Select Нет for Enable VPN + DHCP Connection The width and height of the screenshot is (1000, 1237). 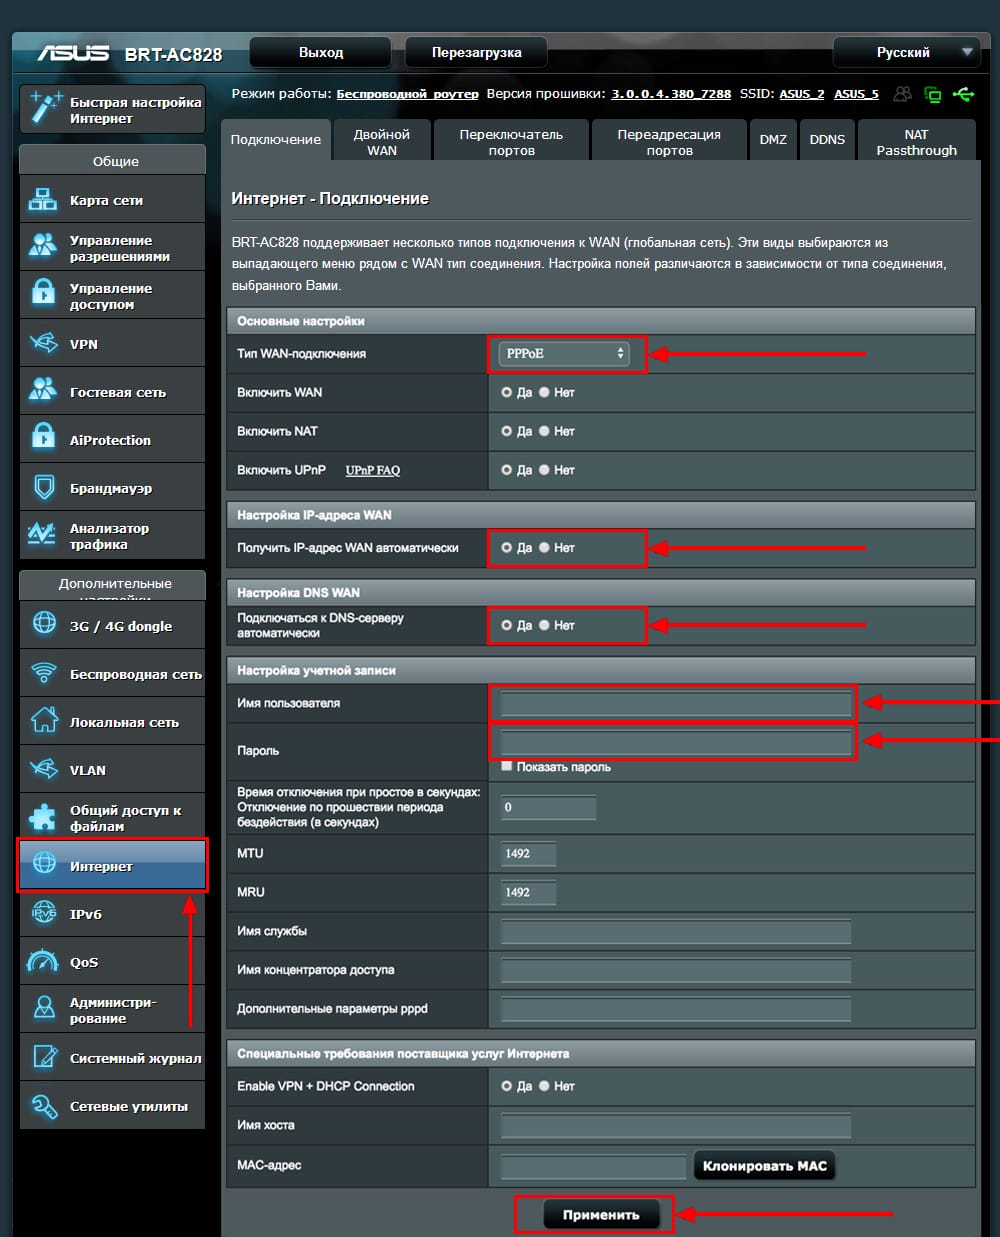pos(544,1086)
